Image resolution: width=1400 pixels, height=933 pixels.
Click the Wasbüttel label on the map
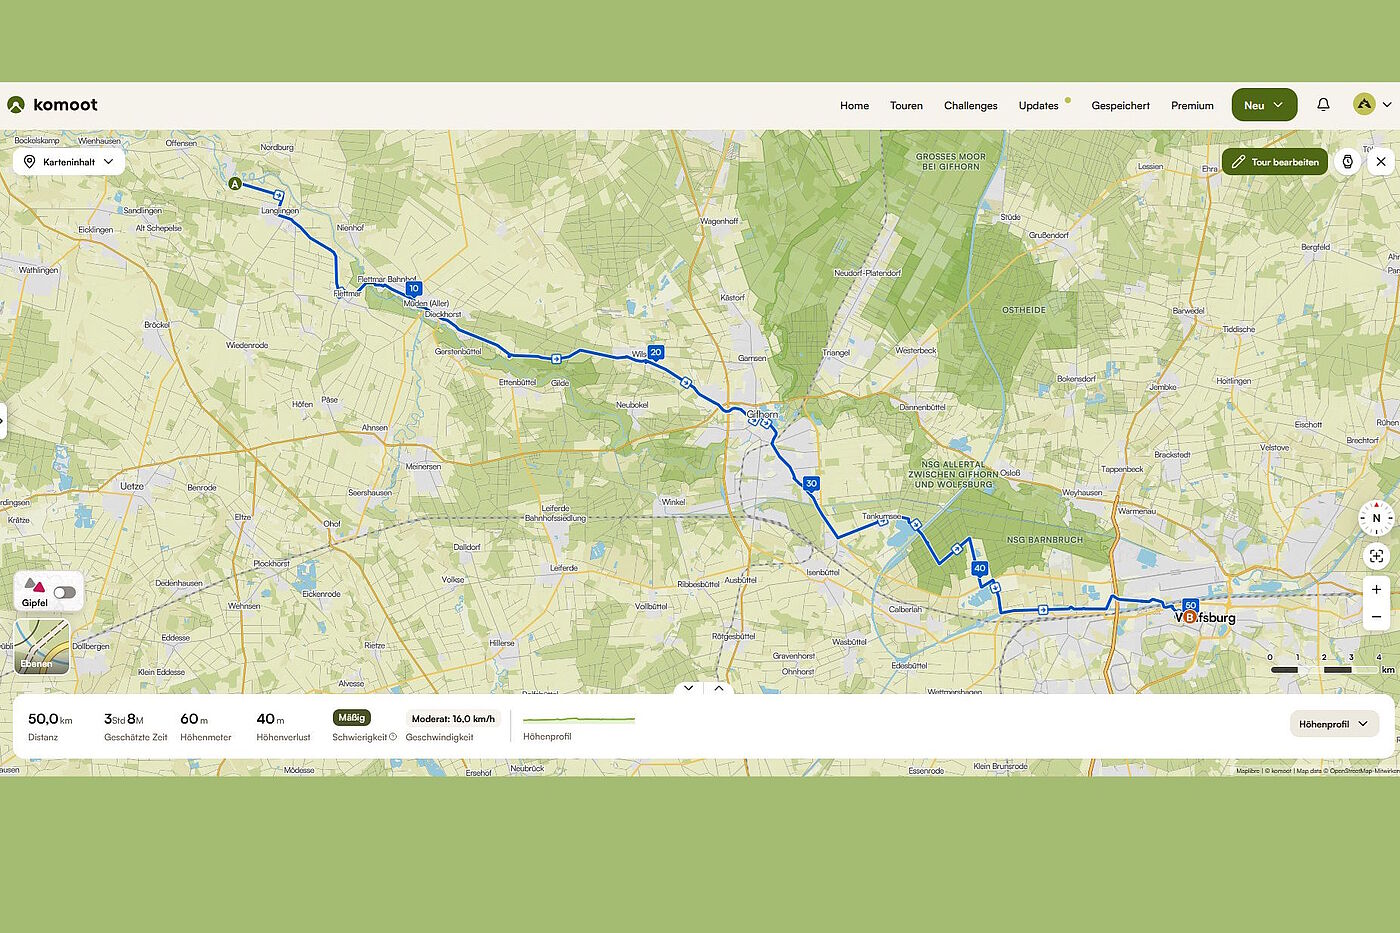pyautogui.click(x=849, y=642)
